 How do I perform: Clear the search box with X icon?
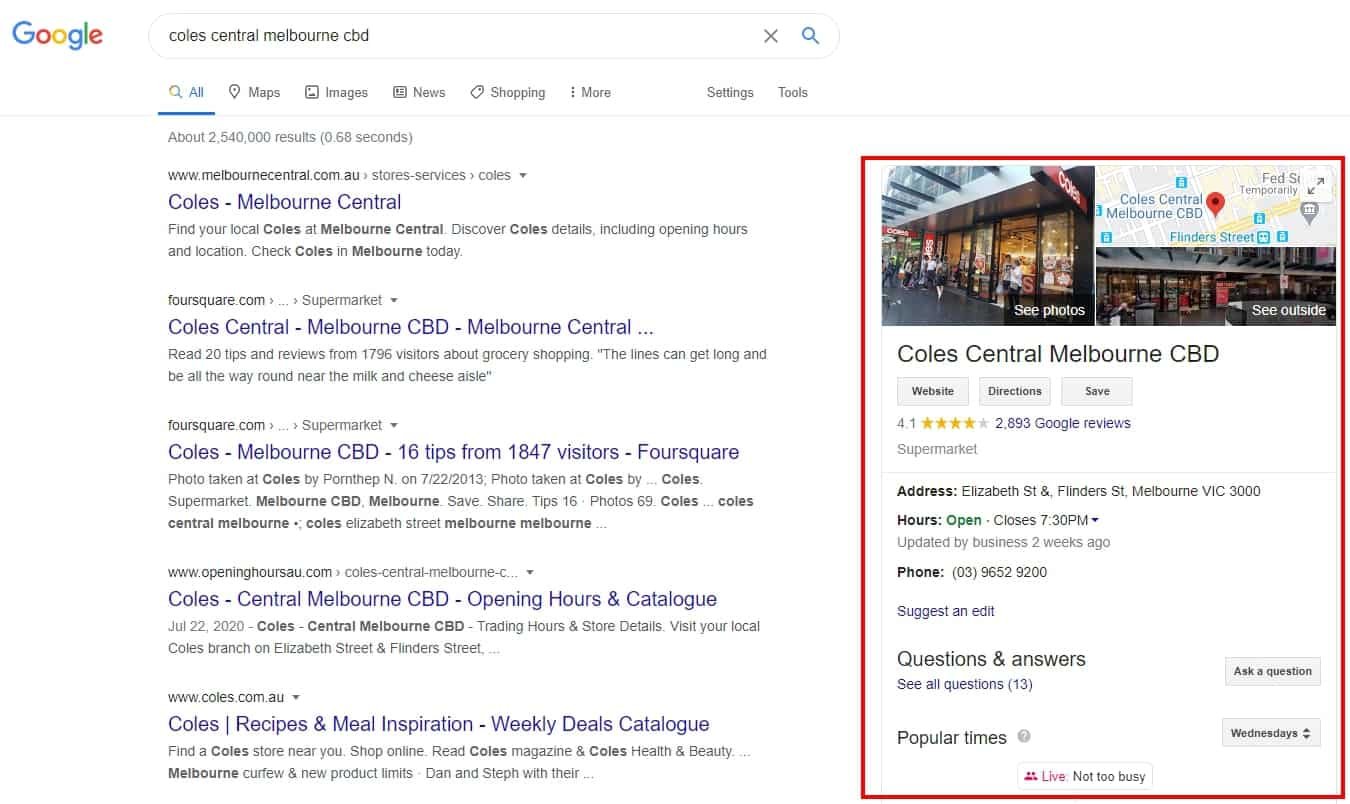click(x=771, y=36)
